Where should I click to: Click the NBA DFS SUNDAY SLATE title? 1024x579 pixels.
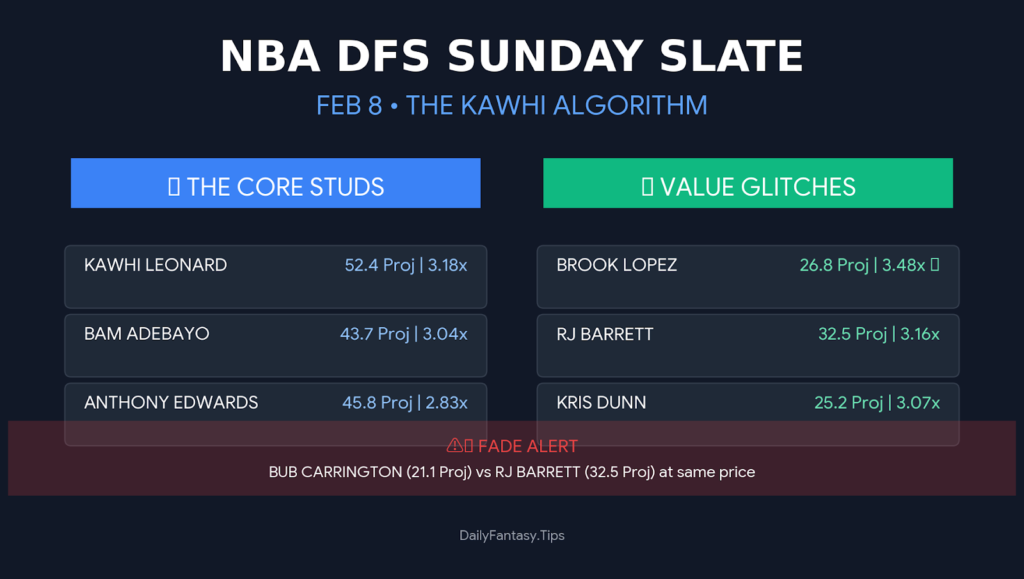512,57
